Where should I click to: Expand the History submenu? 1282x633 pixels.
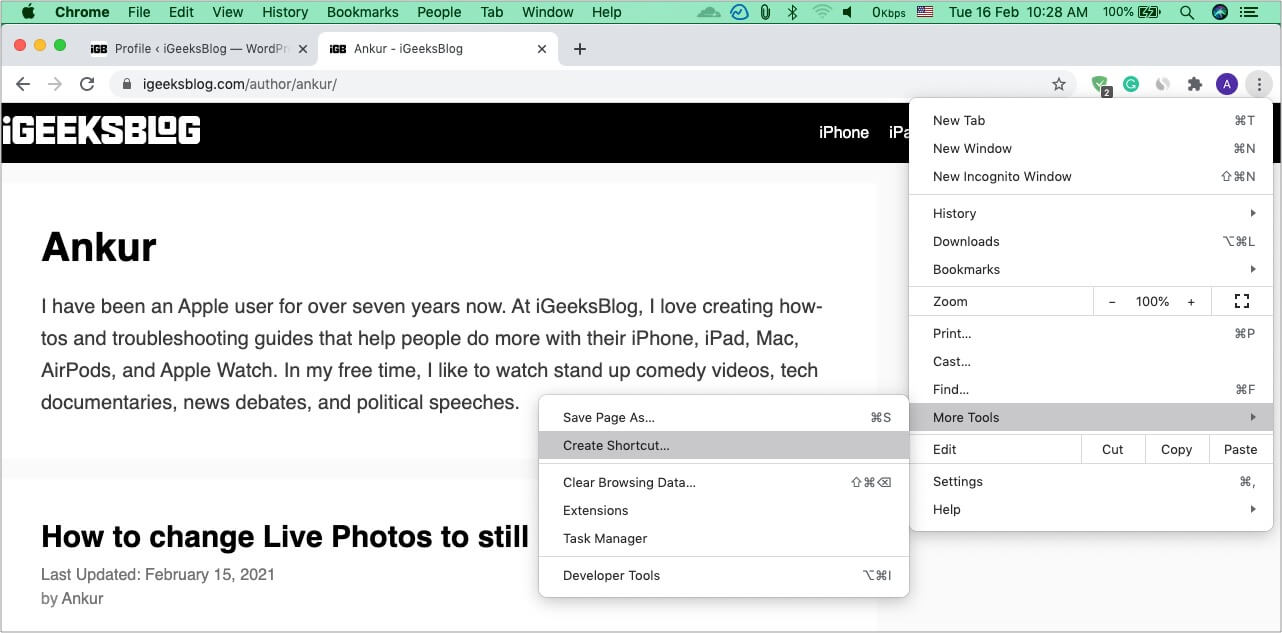(1091, 213)
